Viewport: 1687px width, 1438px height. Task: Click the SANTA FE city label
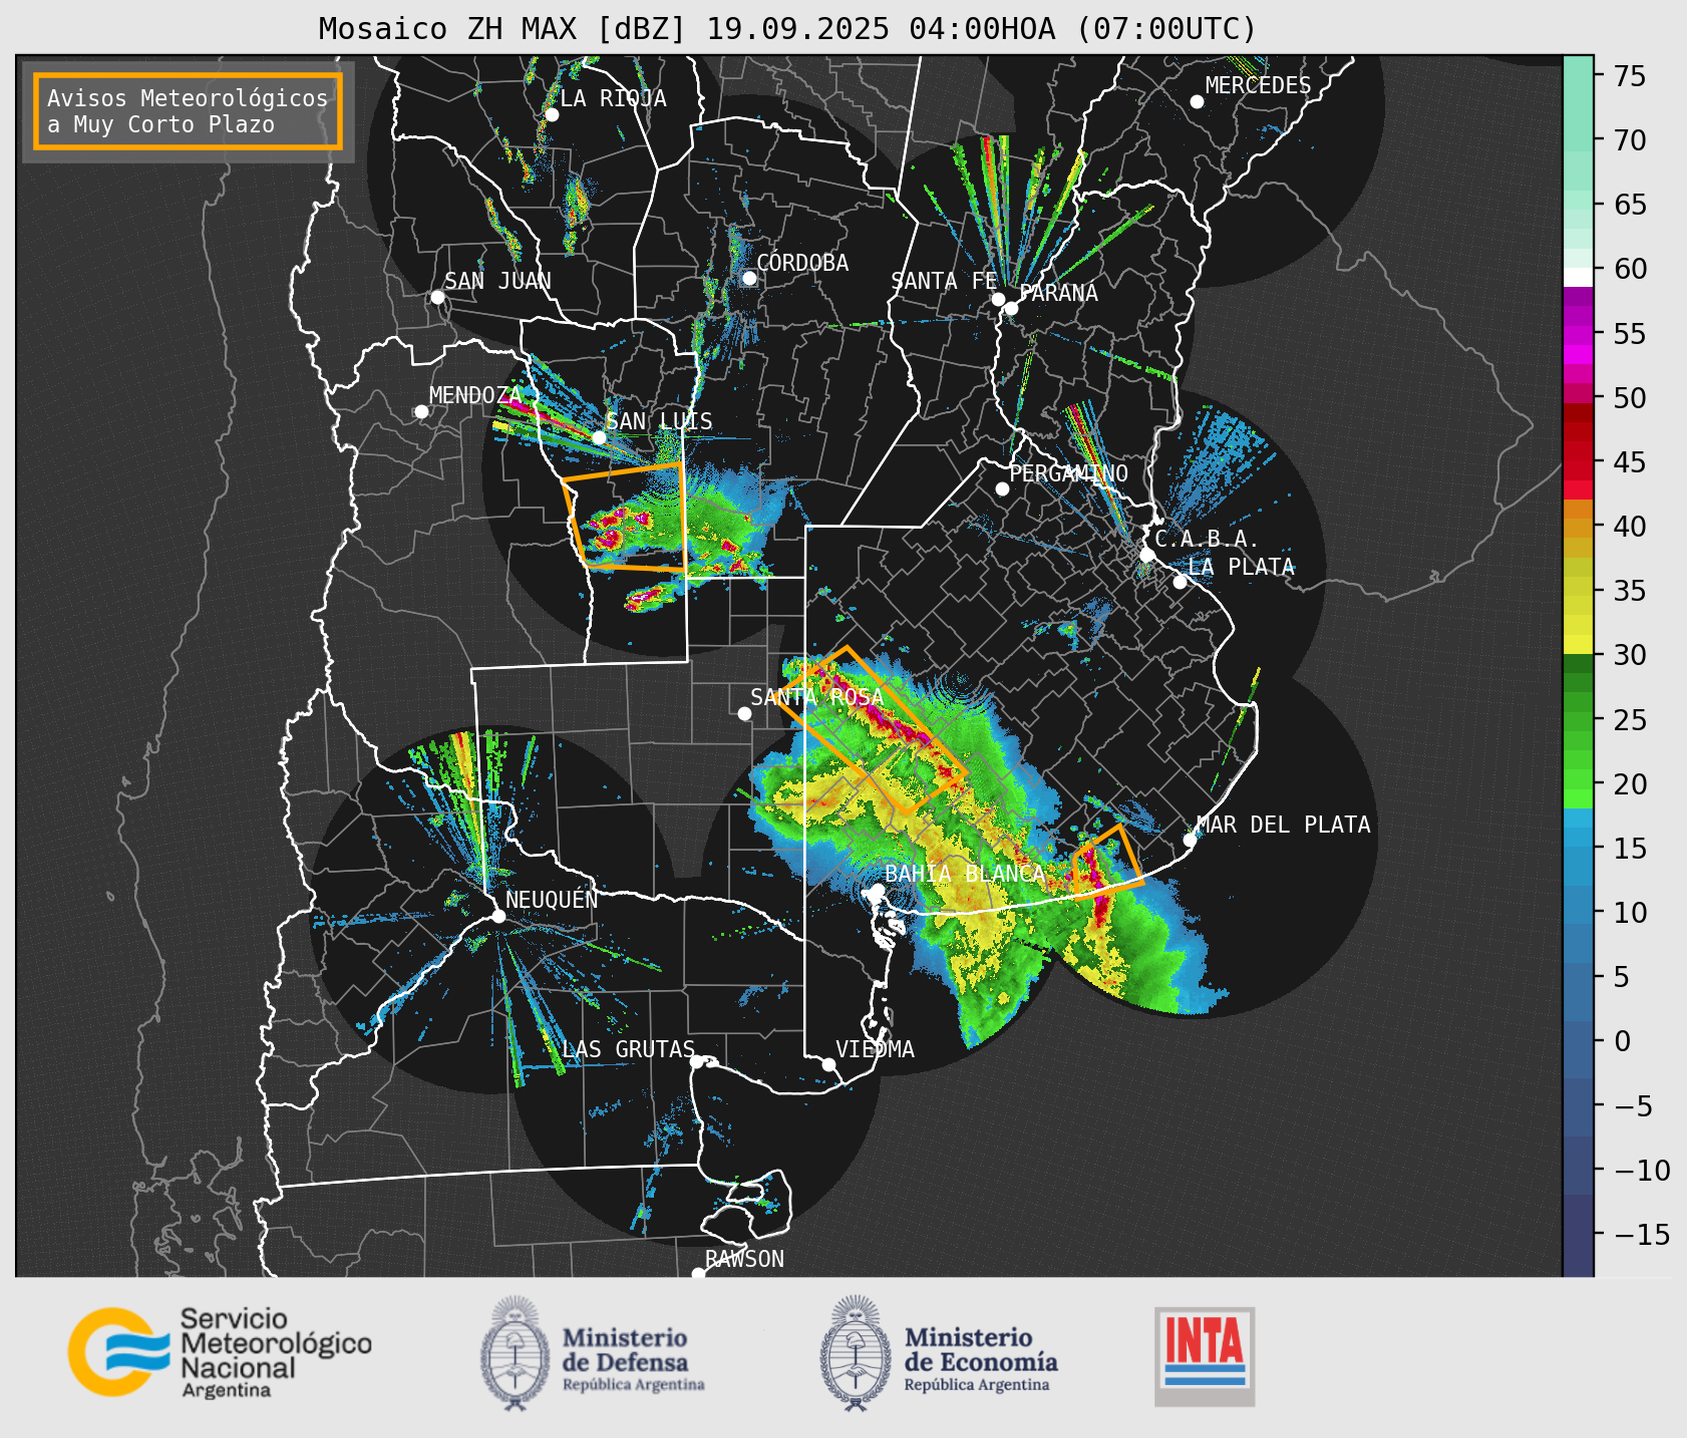click(944, 281)
